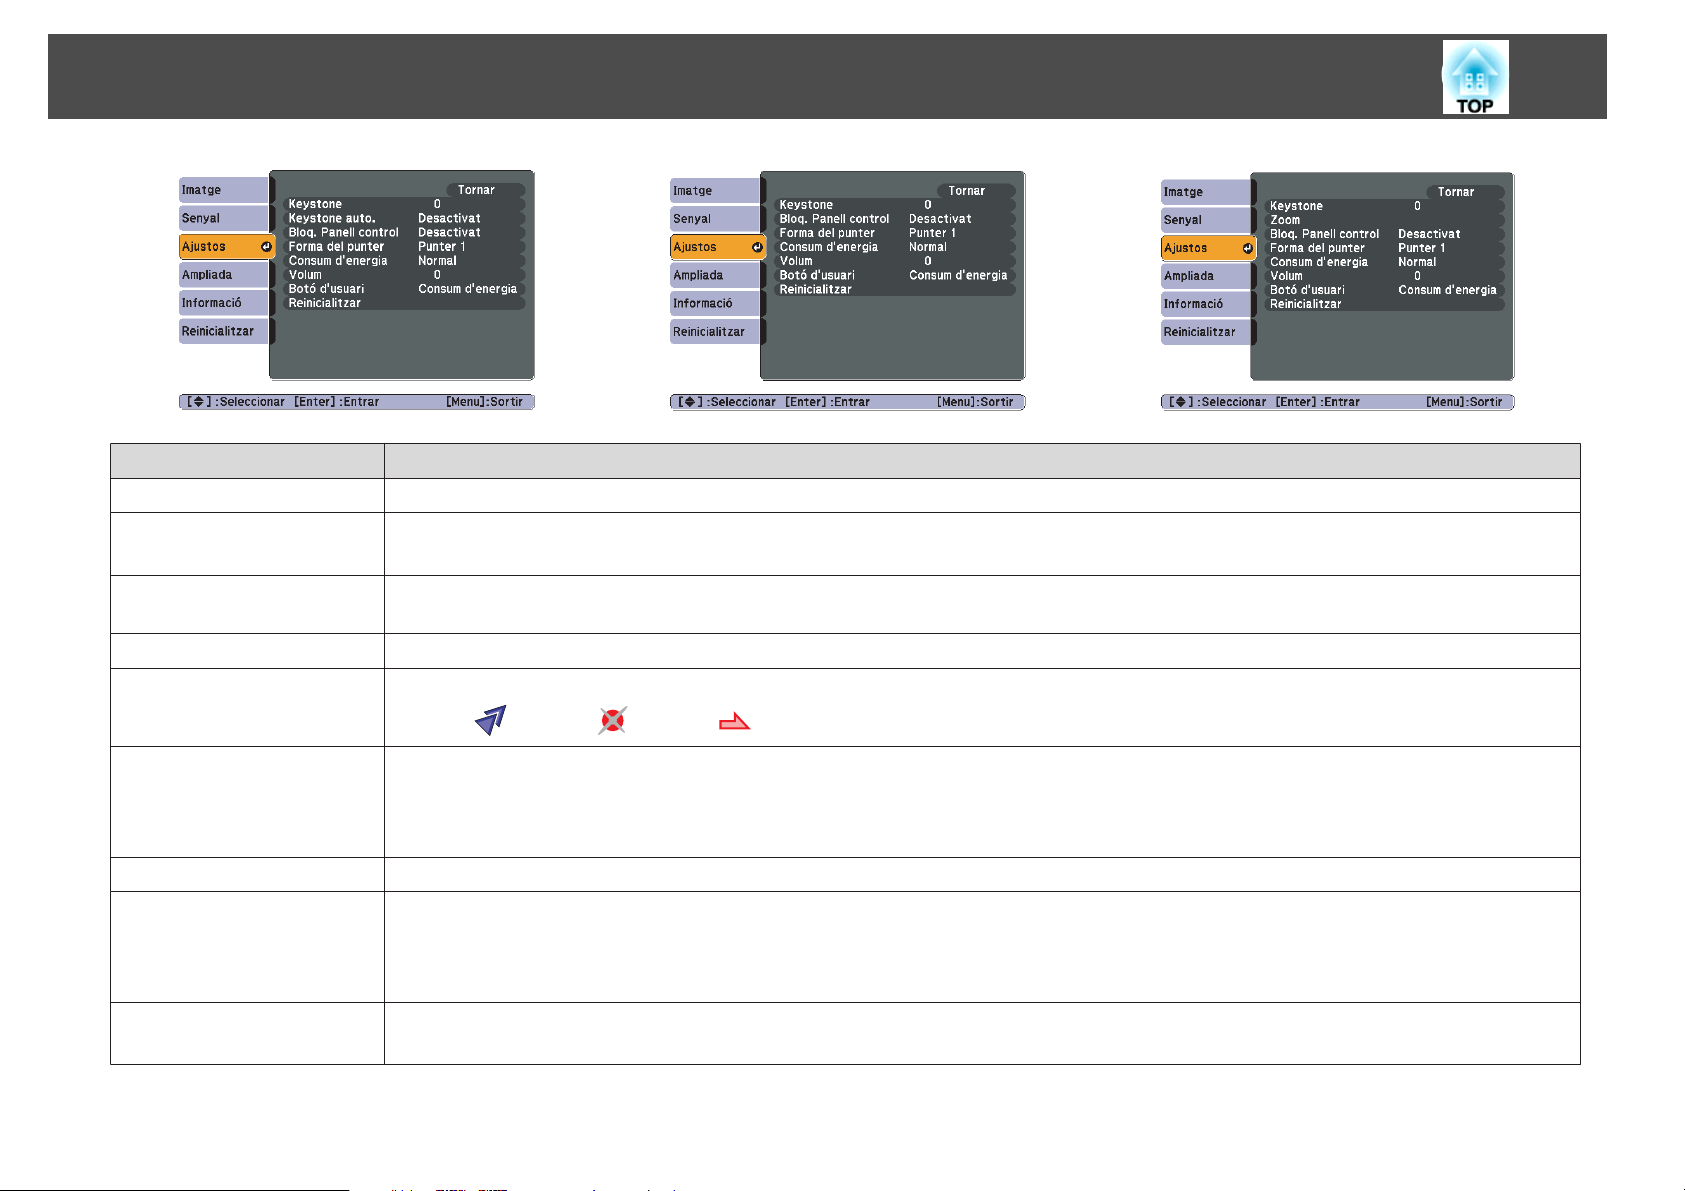The image size is (1685, 1191).
Task: Click enter icon on Ajustos tab in left menu
Action: coord(266,246)
